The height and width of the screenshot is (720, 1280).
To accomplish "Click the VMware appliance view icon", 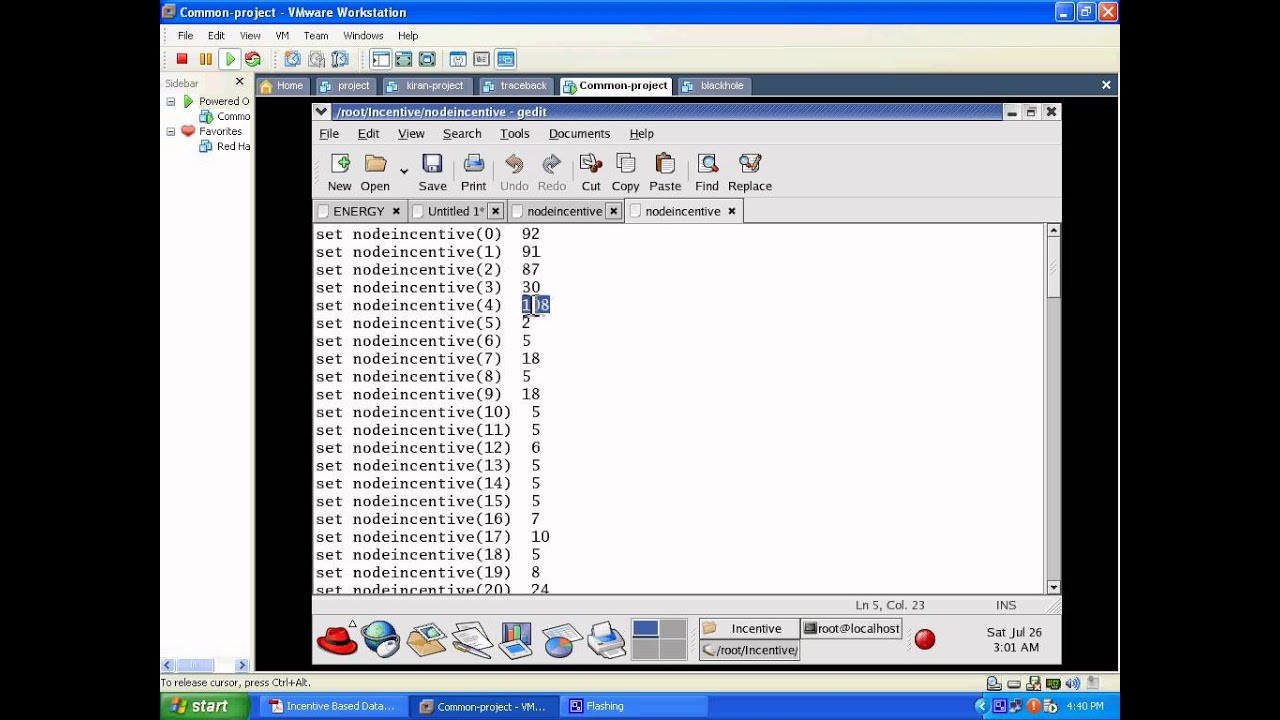I will pos(482,59).
